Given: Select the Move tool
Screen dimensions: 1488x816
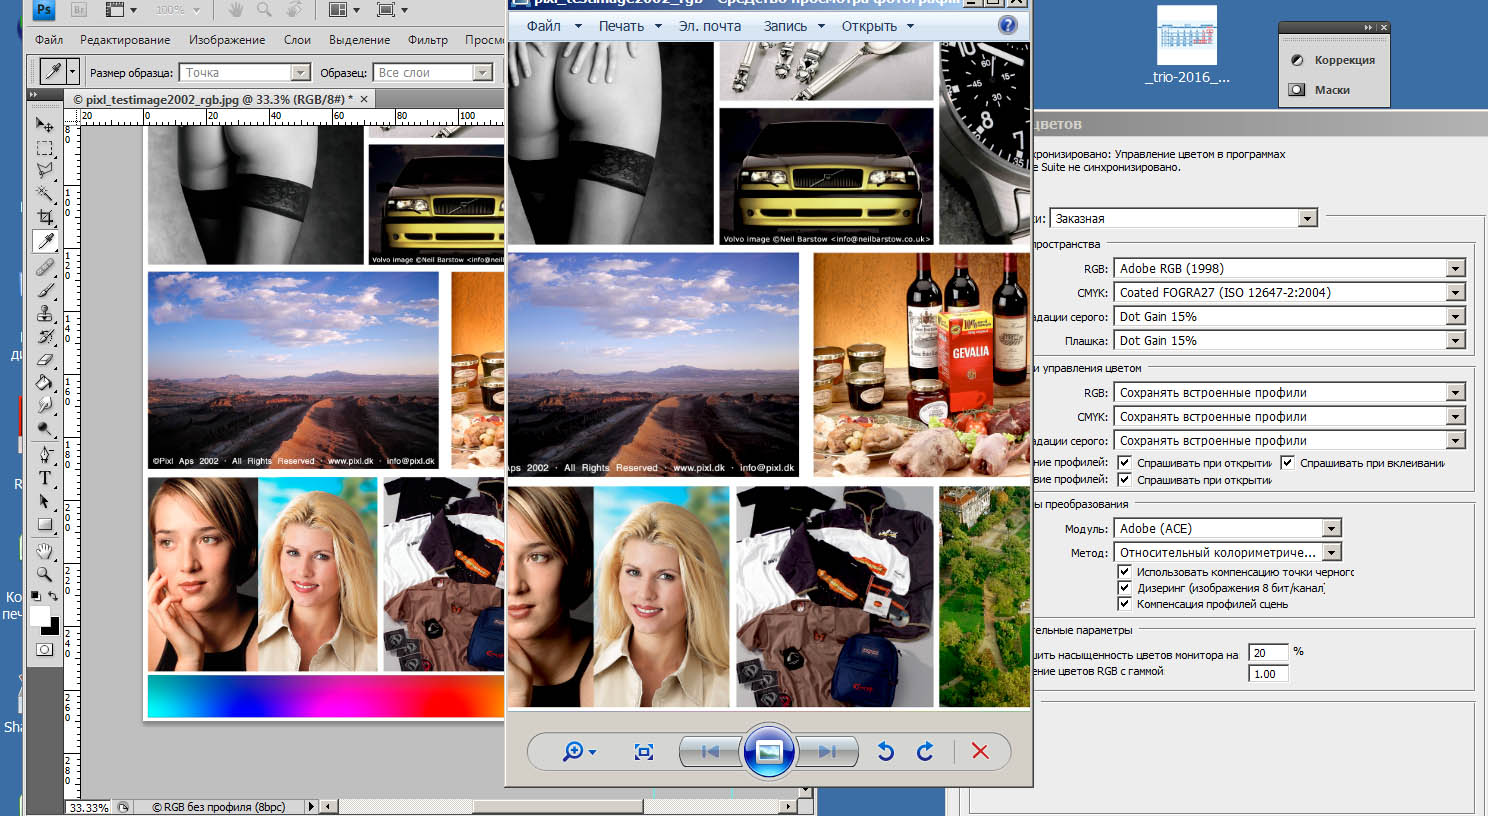Looking at the screenshot, I should (x=45, y=125).
